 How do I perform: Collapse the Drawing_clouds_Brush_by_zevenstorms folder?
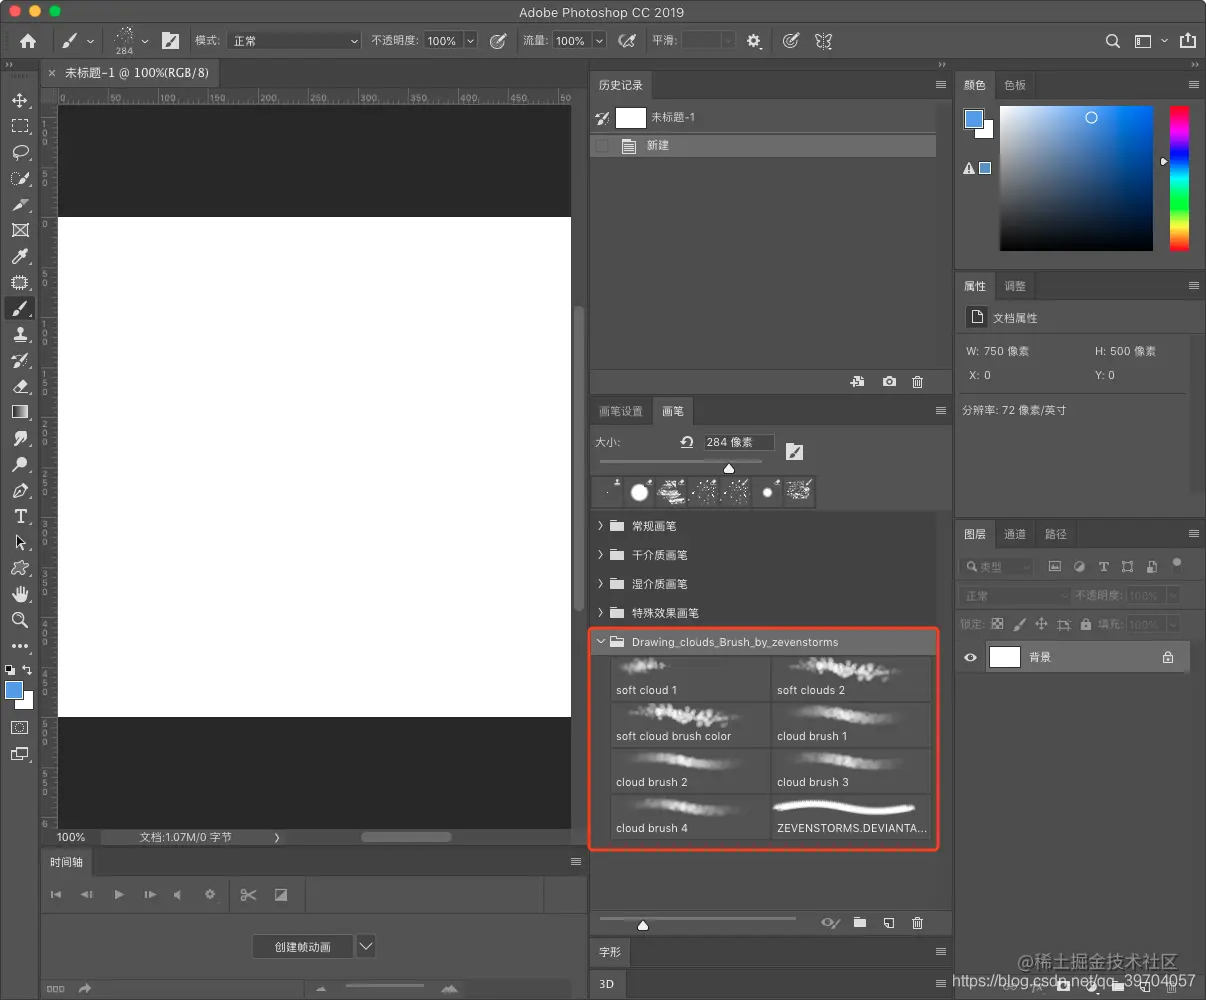601,642
